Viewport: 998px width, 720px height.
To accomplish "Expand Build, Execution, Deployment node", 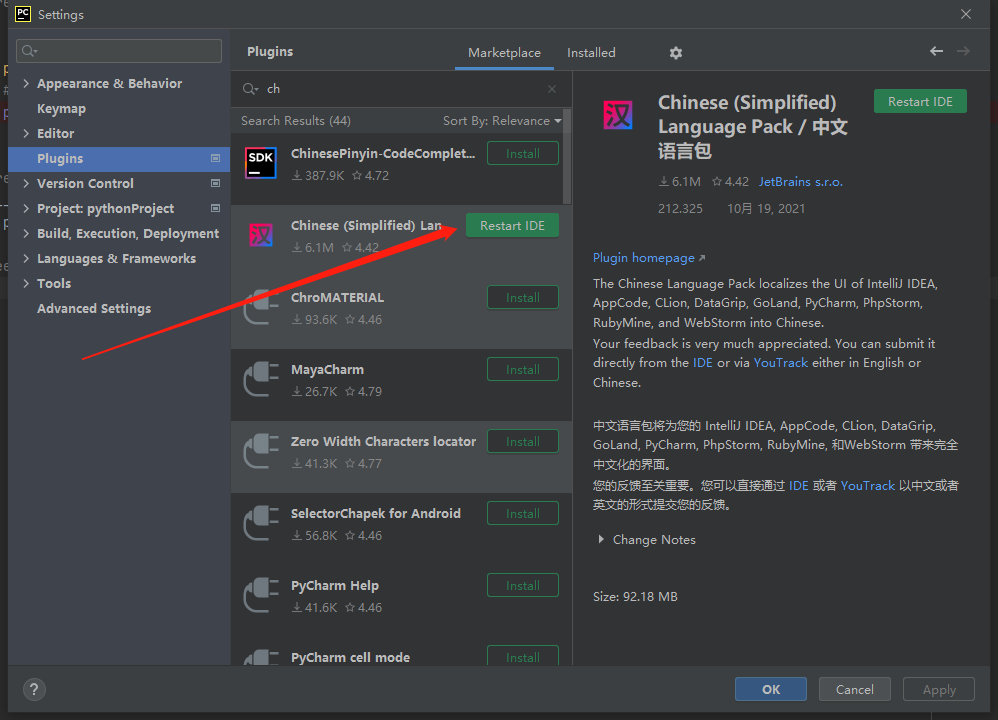I will click(26, 233).
